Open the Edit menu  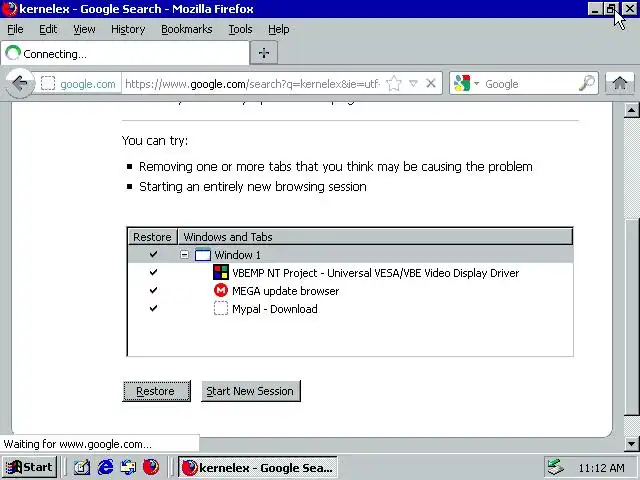point(48,29)
